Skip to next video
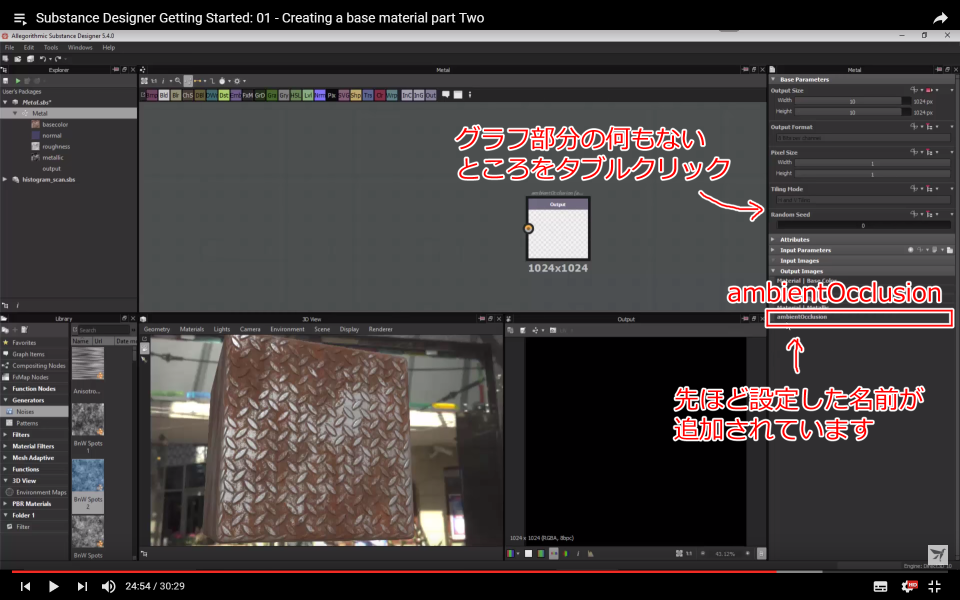 81,587
